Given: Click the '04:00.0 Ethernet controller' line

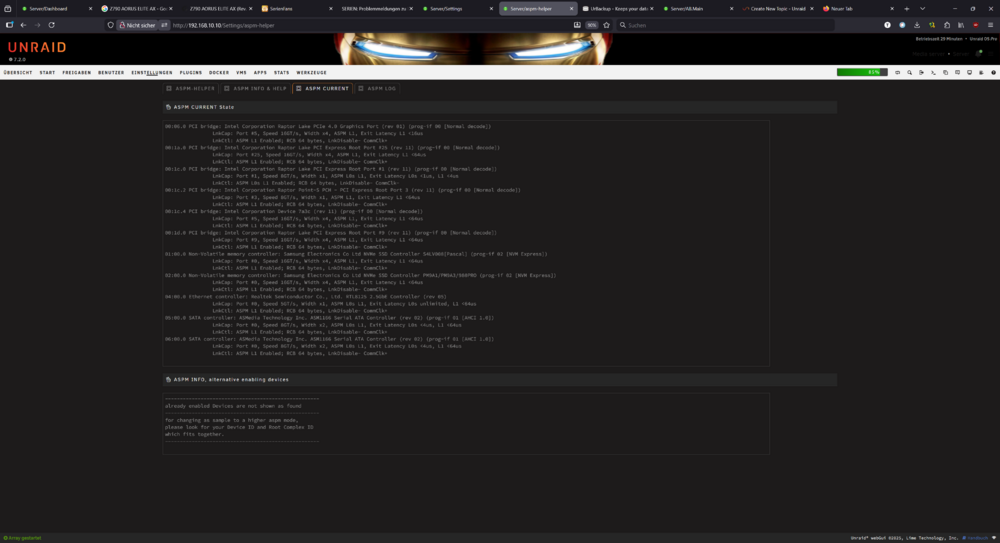Looking at the screenshot, I should 305,297.
